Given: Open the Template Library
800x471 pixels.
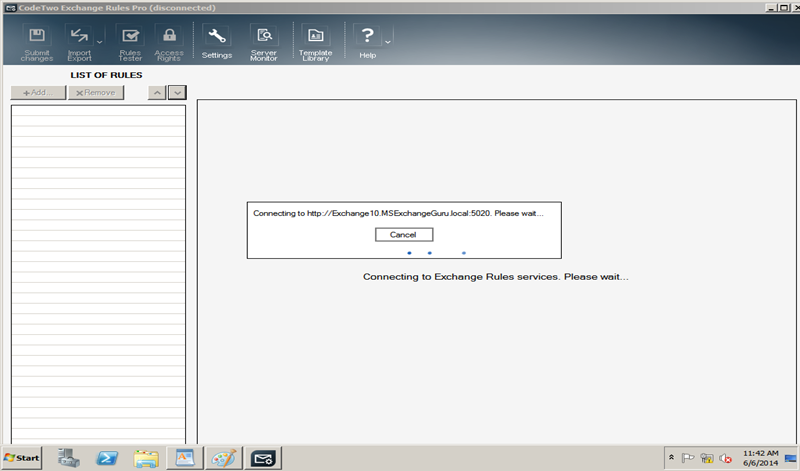Looking at the screenshot, I should (315, 43).
